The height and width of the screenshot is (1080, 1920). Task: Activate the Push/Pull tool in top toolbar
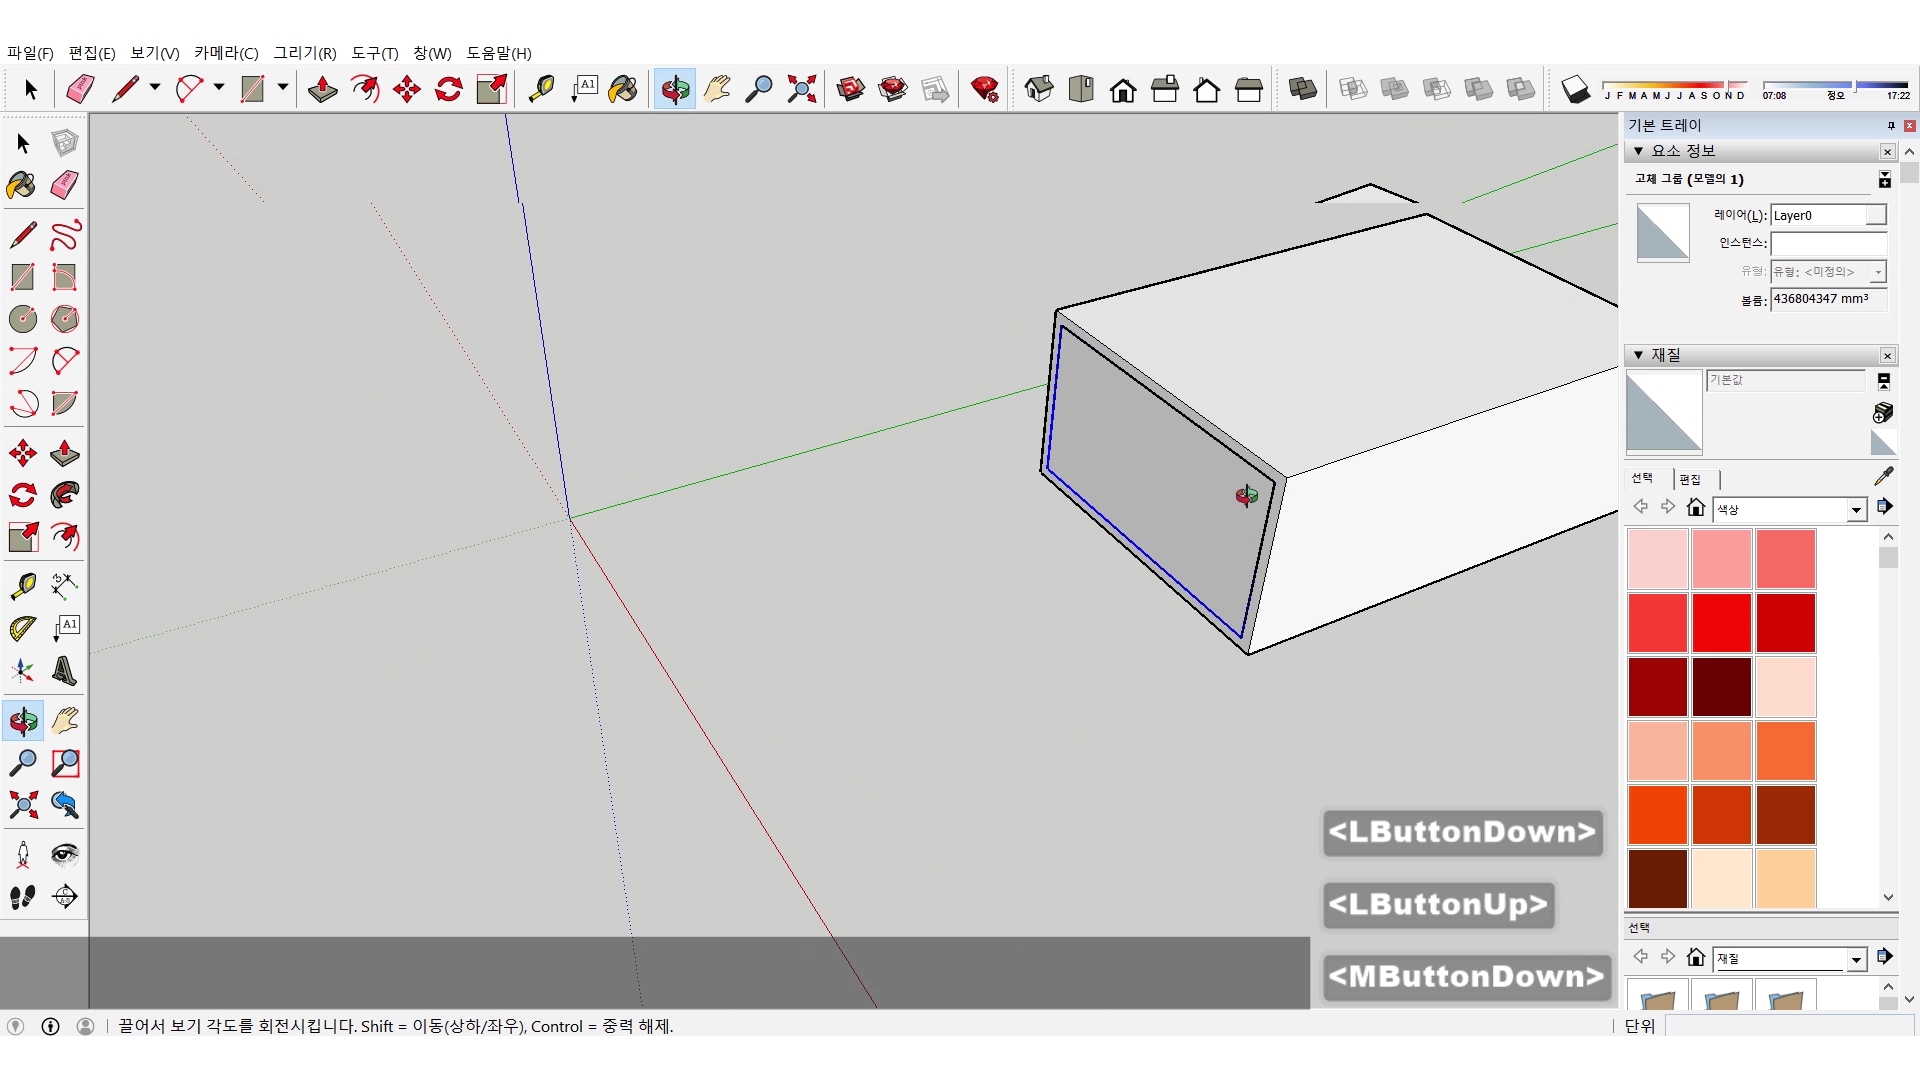click(322, 89)
